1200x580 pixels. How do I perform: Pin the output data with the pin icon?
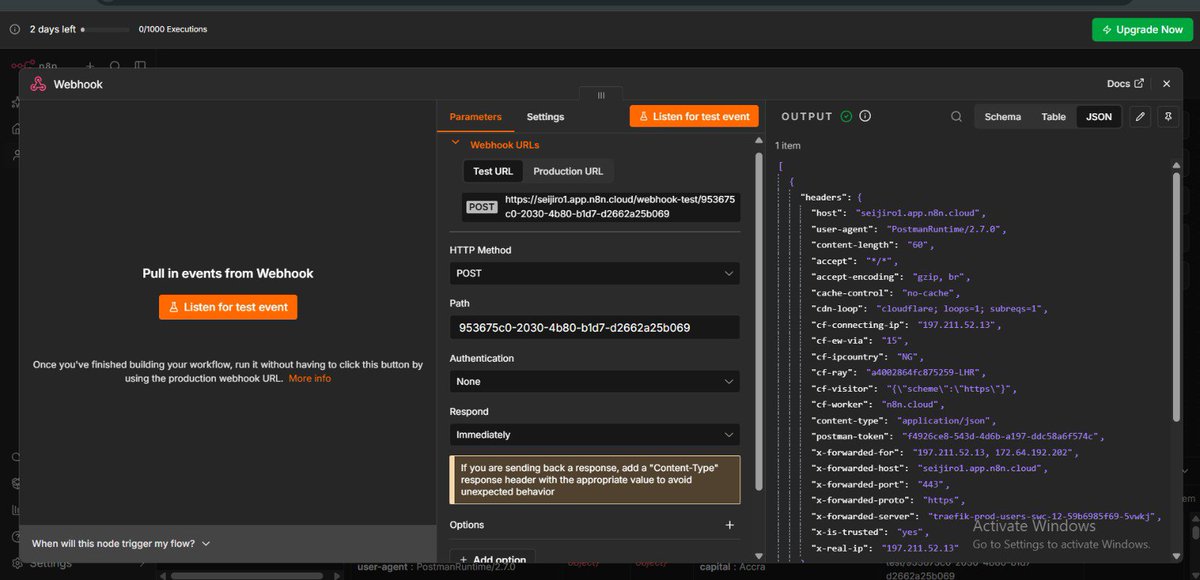1167,116
